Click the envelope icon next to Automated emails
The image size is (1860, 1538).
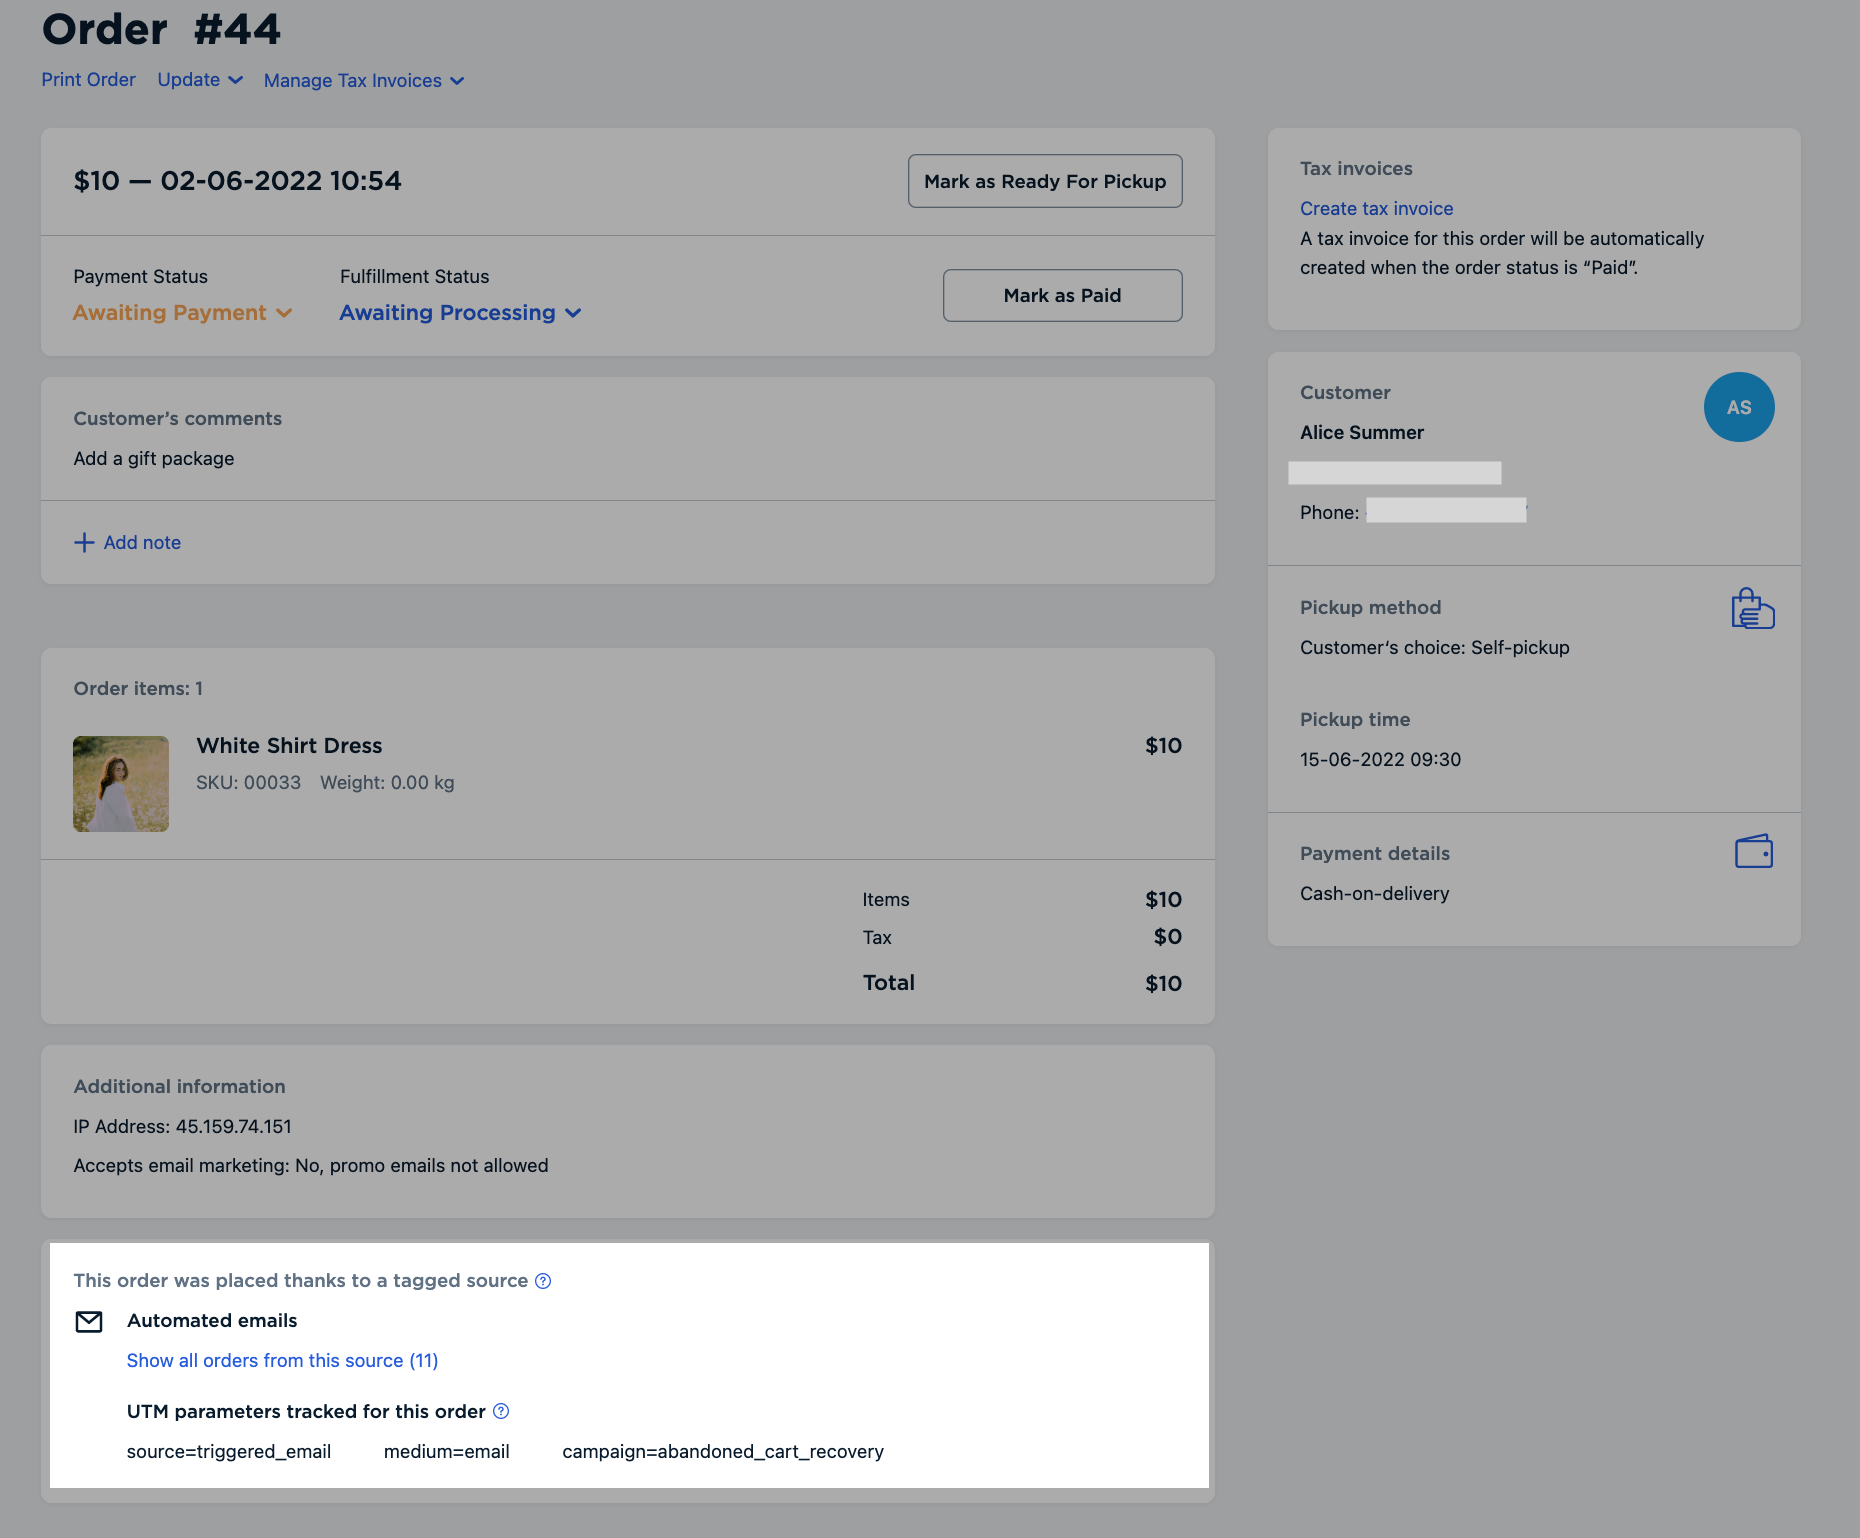coord(89,1321)
